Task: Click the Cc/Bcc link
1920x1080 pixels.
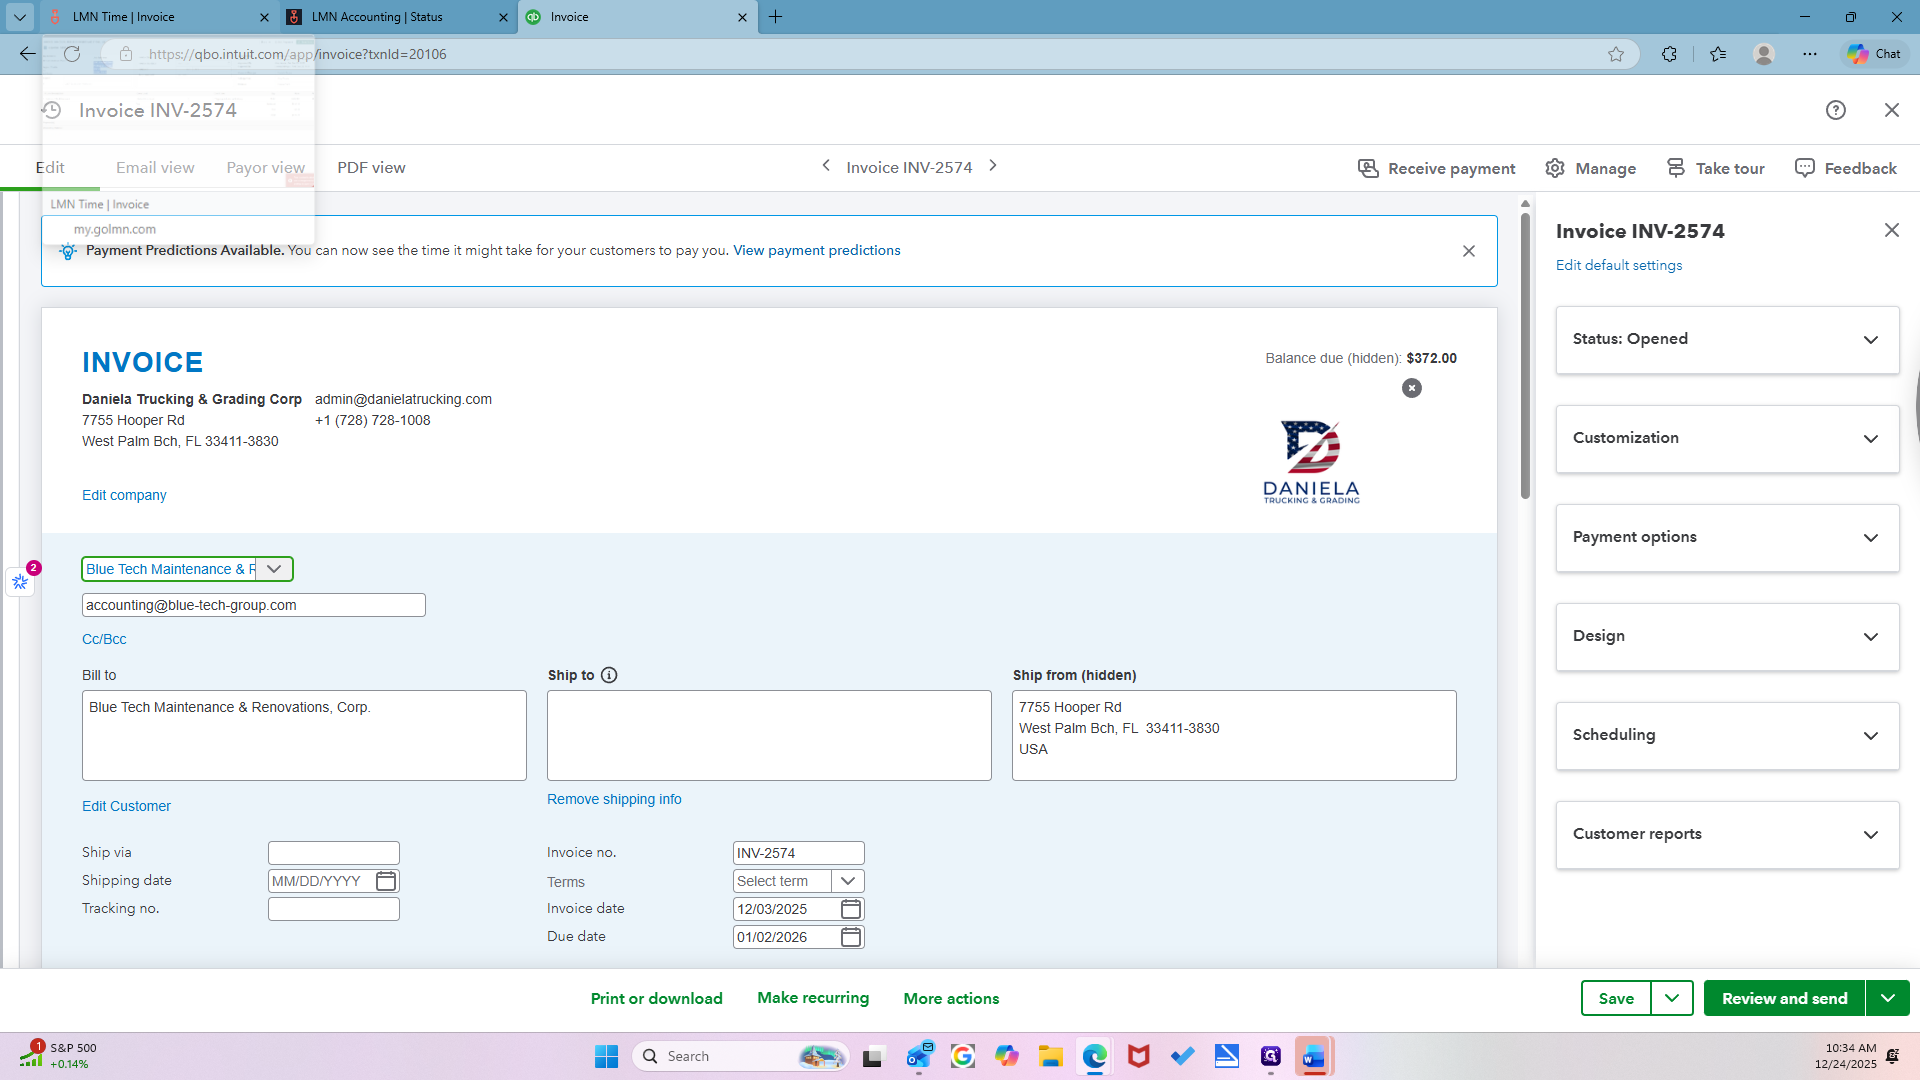Action: 104,639
